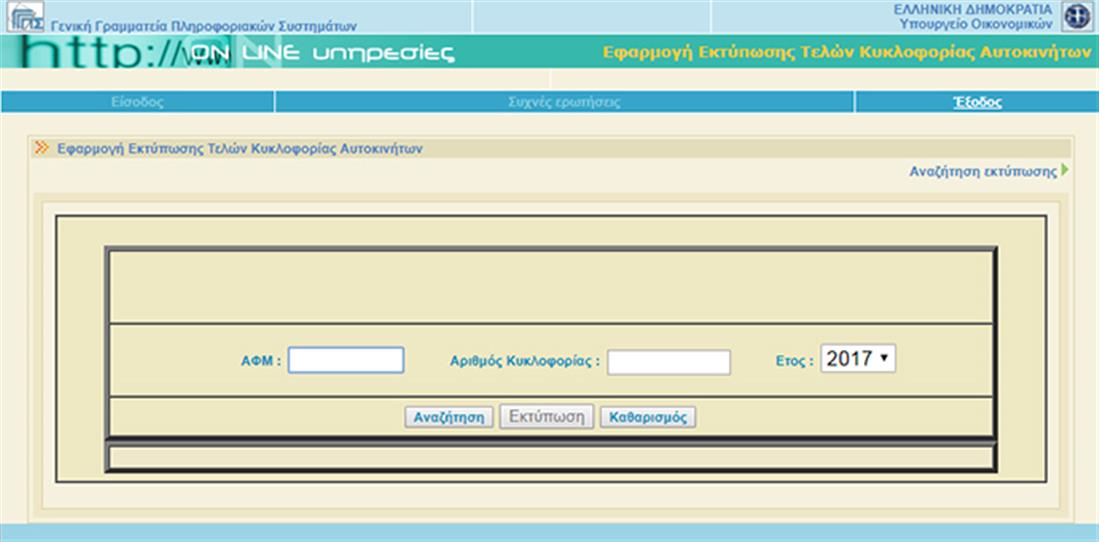Image resolution: width=1099 pixels, height=542 pixels.
Task: Click the Hellenic Republic emblem icon
Action: [1076, 17]
